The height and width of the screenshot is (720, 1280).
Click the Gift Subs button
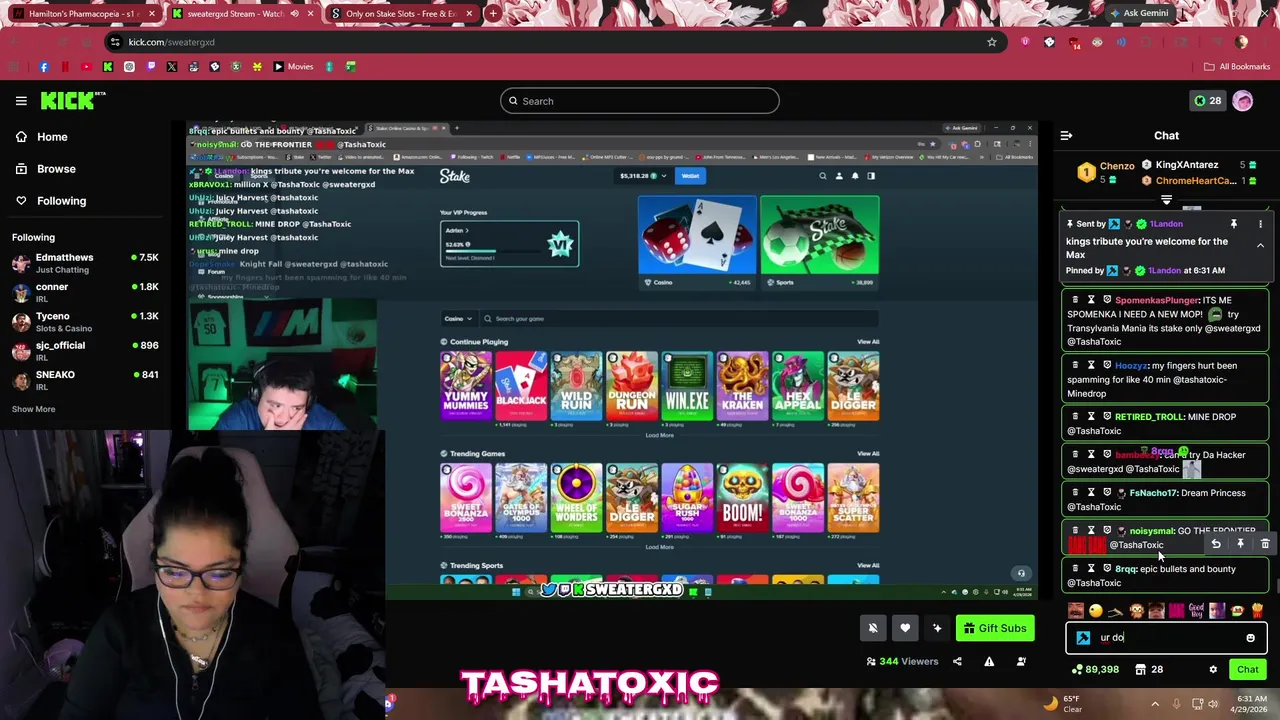(x=993, y=628)
